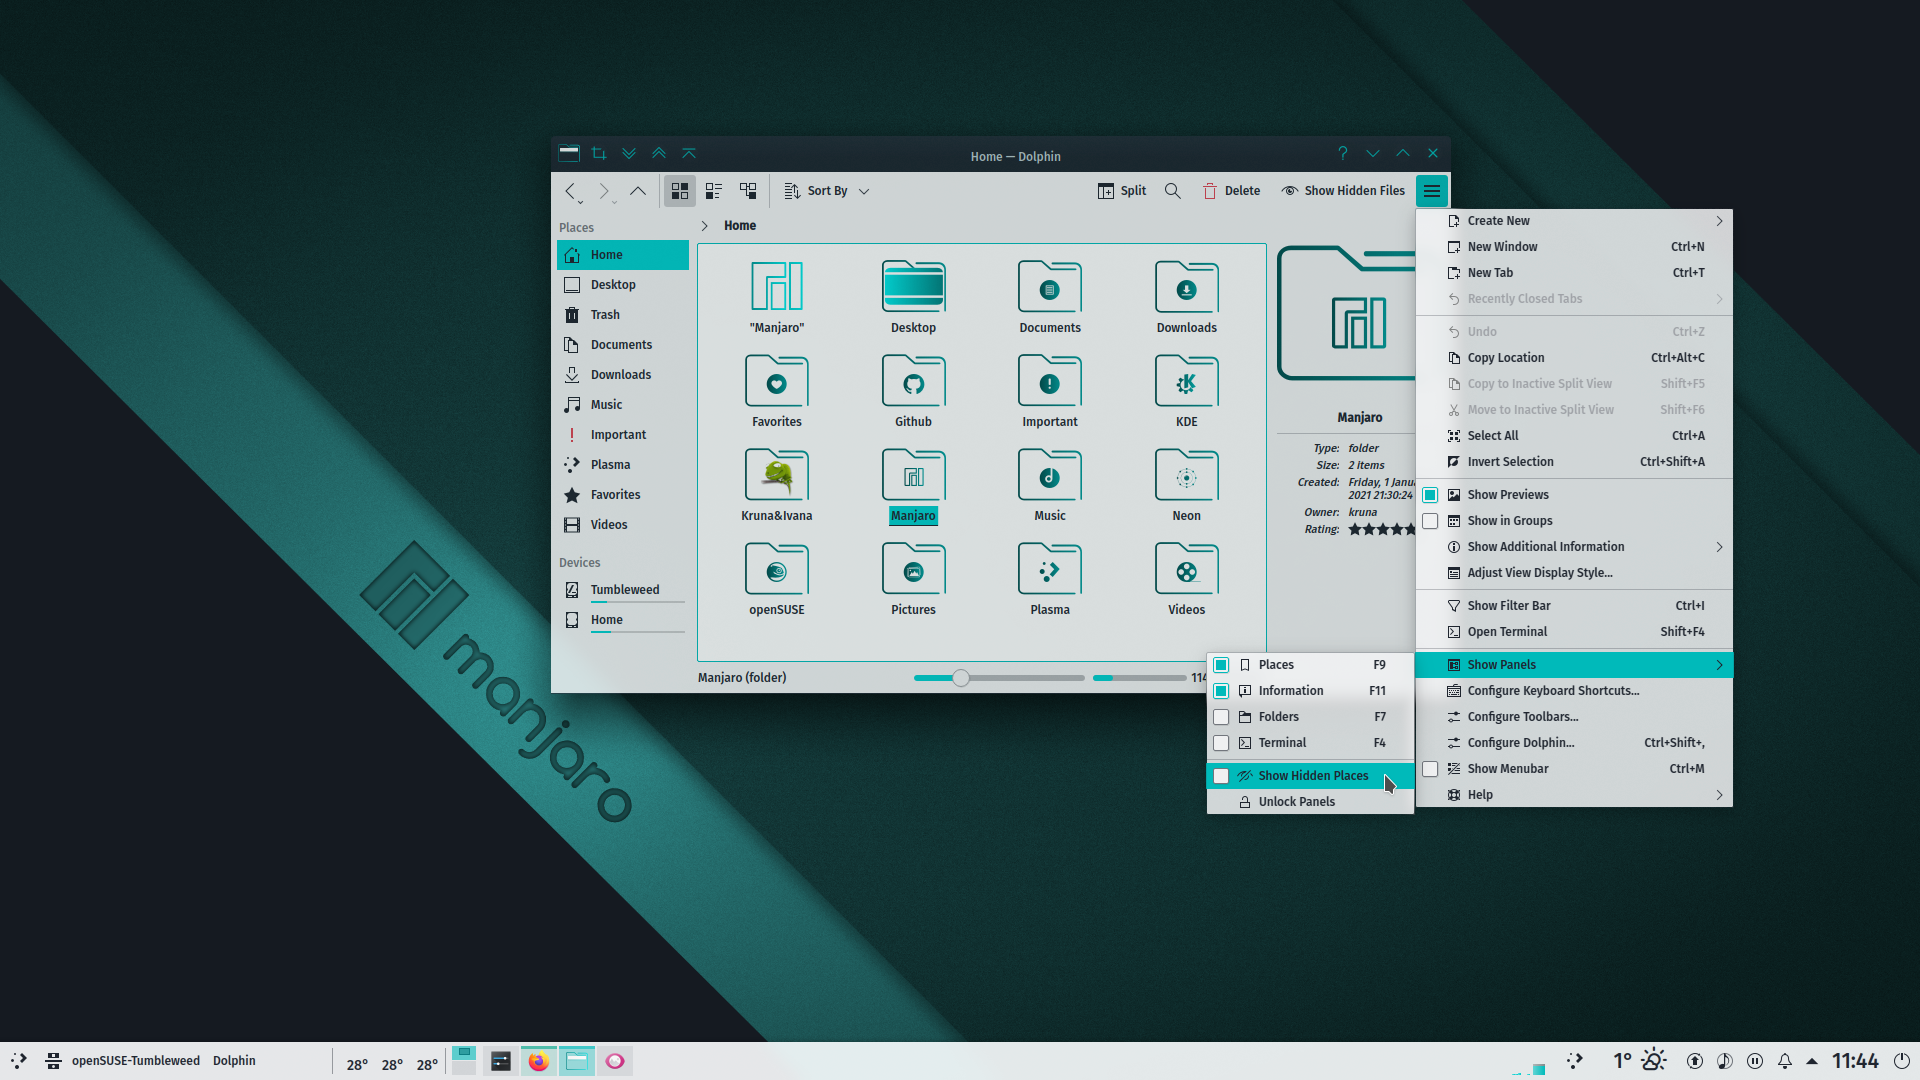Toggle Show Hidden Files in toolbar
Screen dimensions: 1920x1080
[x=1343, y=191]
